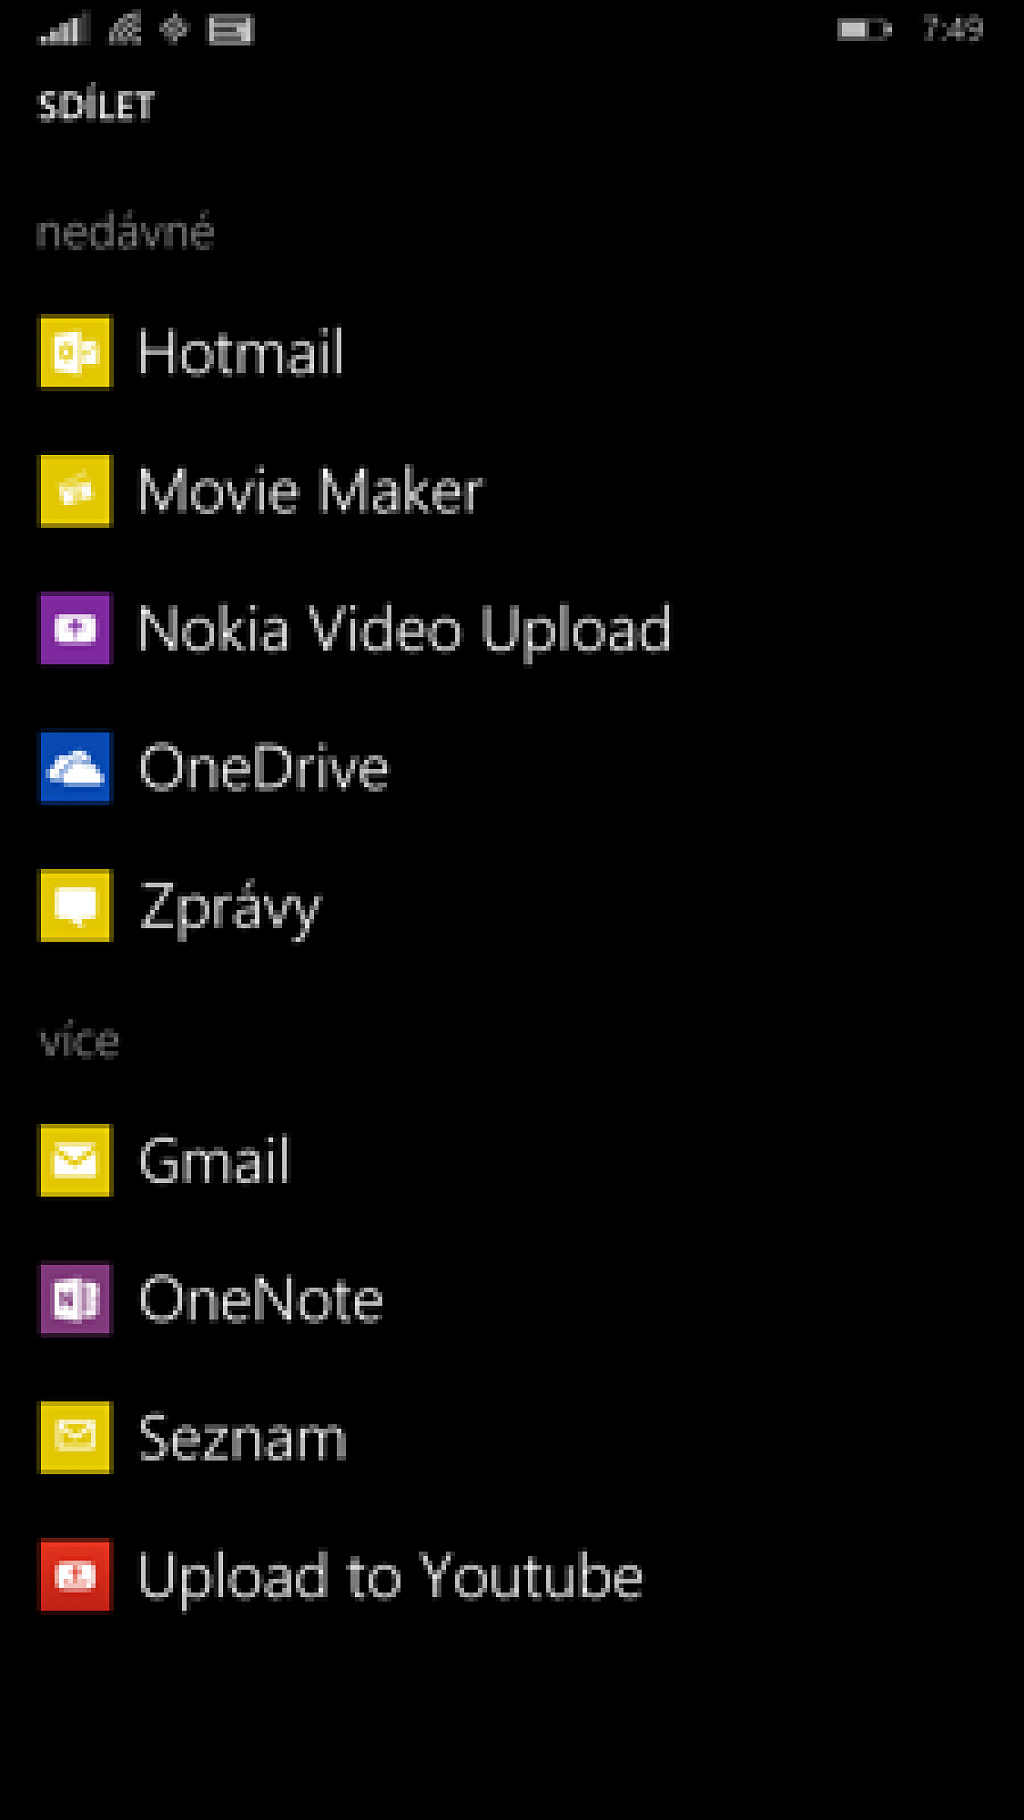Share via Hotmail label
The height and width of the screenshot is (1820, 1024).
(x=241, y=352)
